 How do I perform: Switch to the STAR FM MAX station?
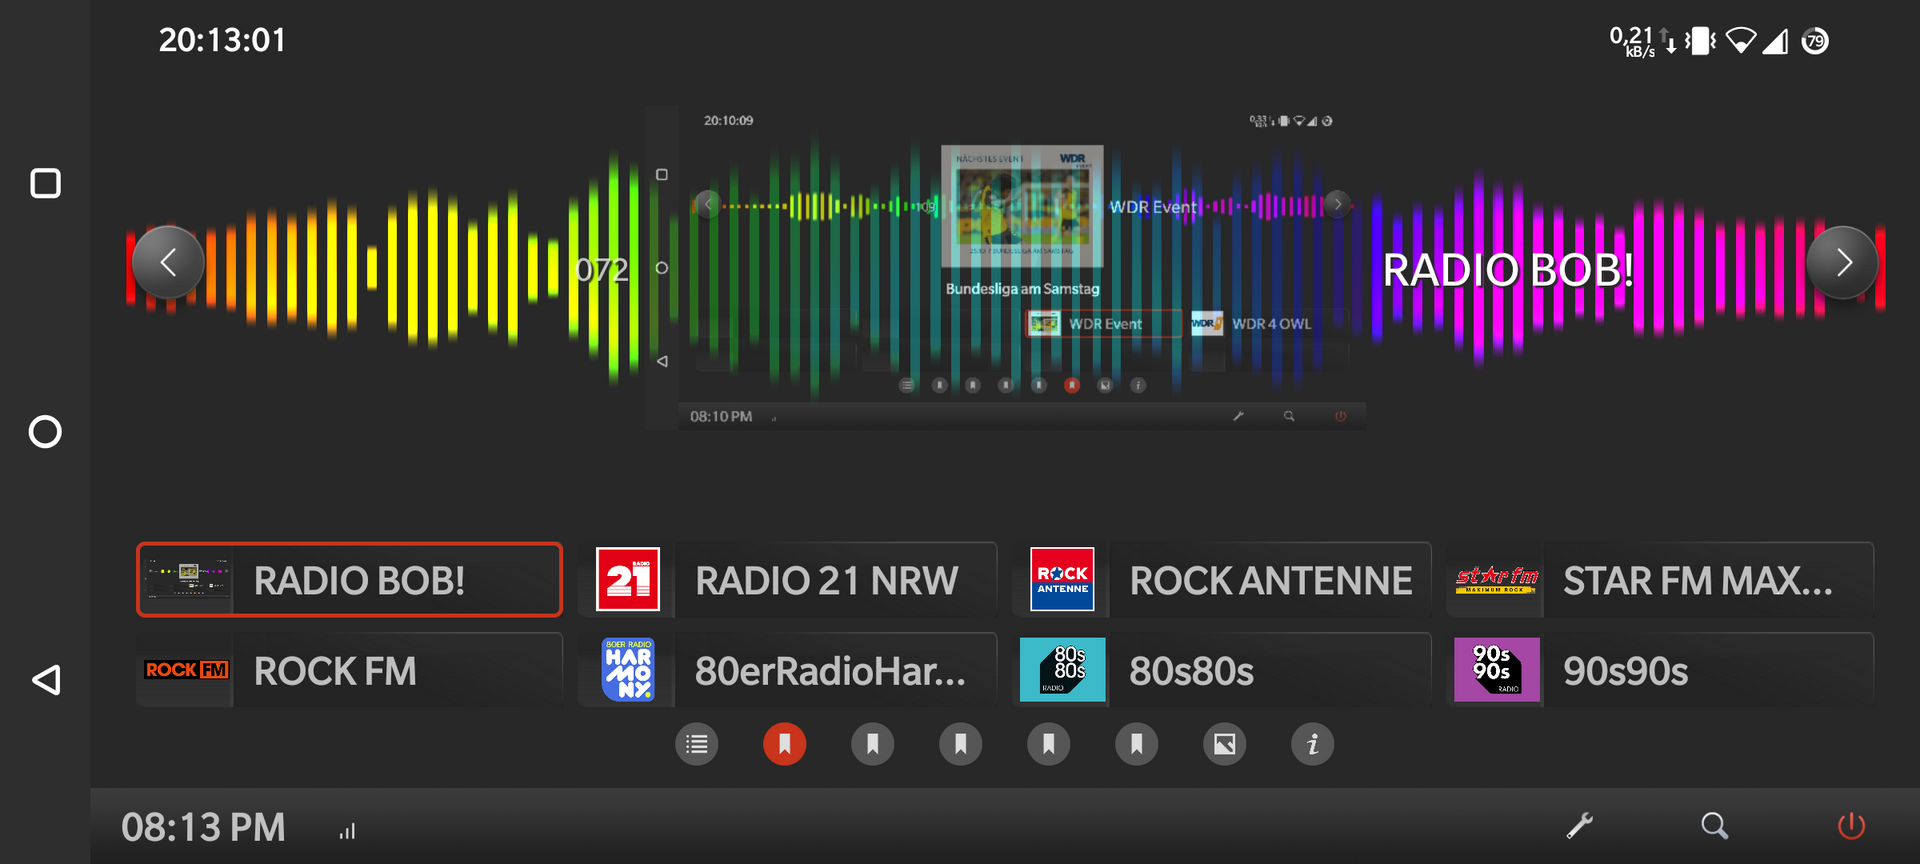click(x=1660, y=580)
